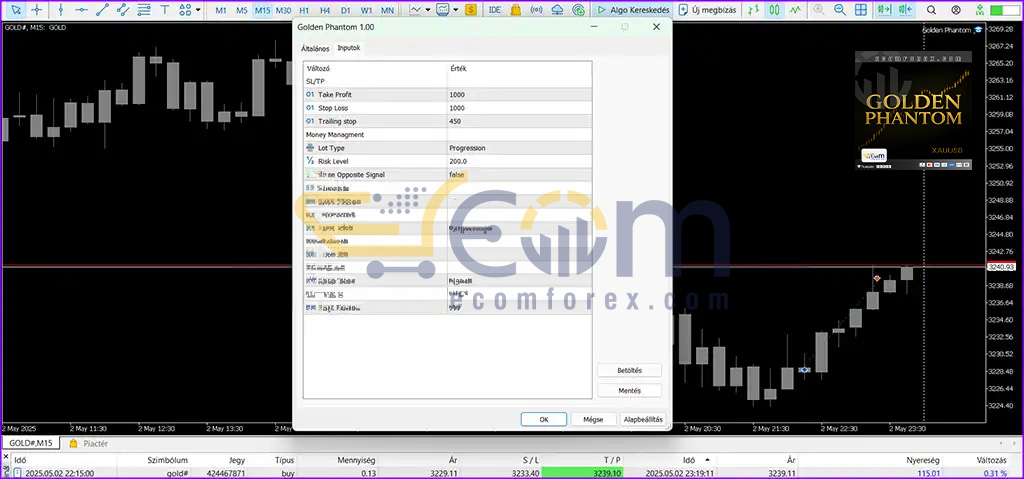Screen dimensions: 1024x479
Task: Click the Money Managment section row
Action: coord(447,135)
